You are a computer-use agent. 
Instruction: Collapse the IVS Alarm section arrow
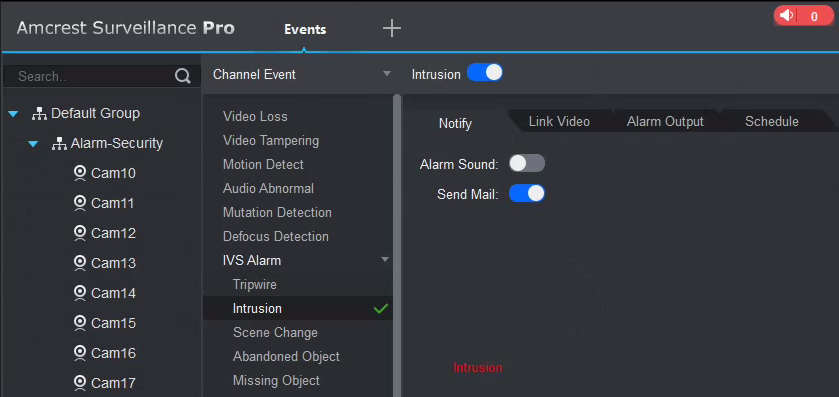pos(385,259)
